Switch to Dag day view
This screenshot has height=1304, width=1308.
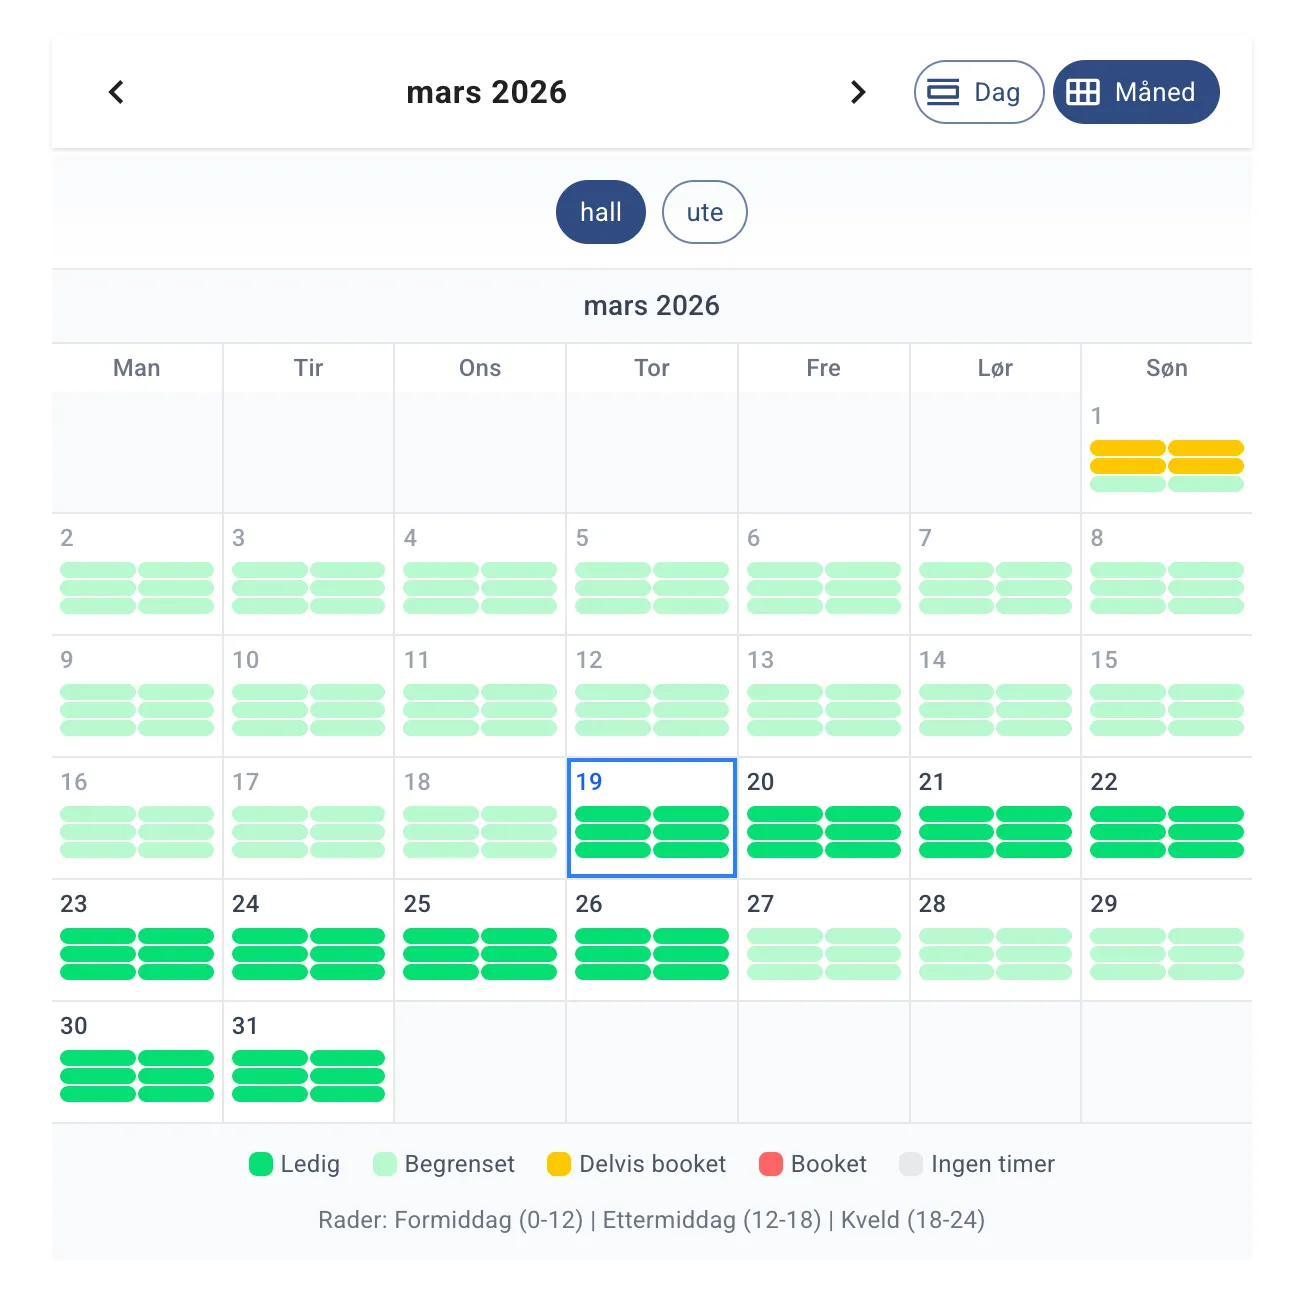pyautogui.click(x=978, y=92)
